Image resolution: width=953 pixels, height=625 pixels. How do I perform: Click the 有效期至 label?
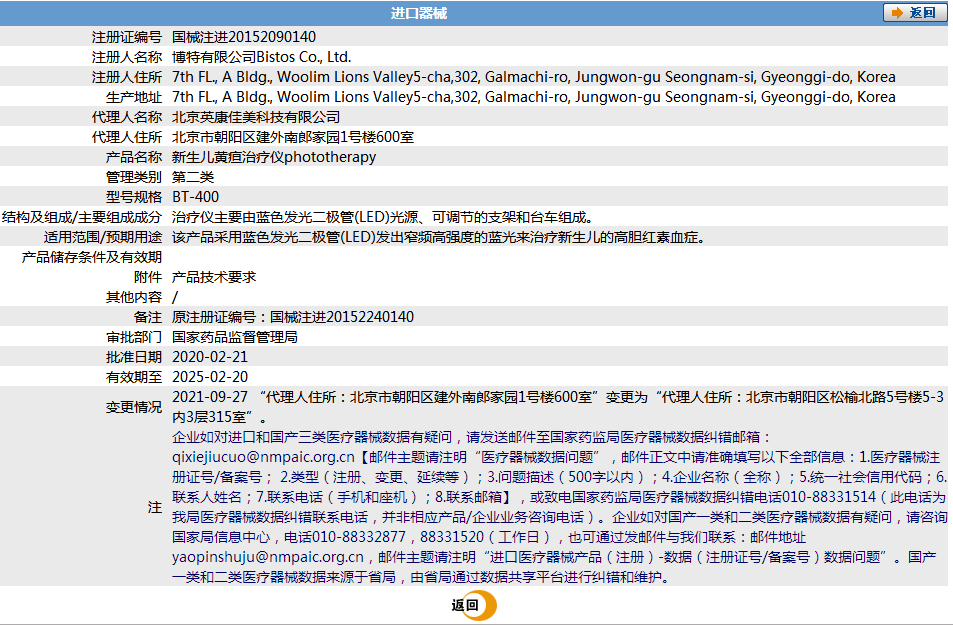coord(134,377)
